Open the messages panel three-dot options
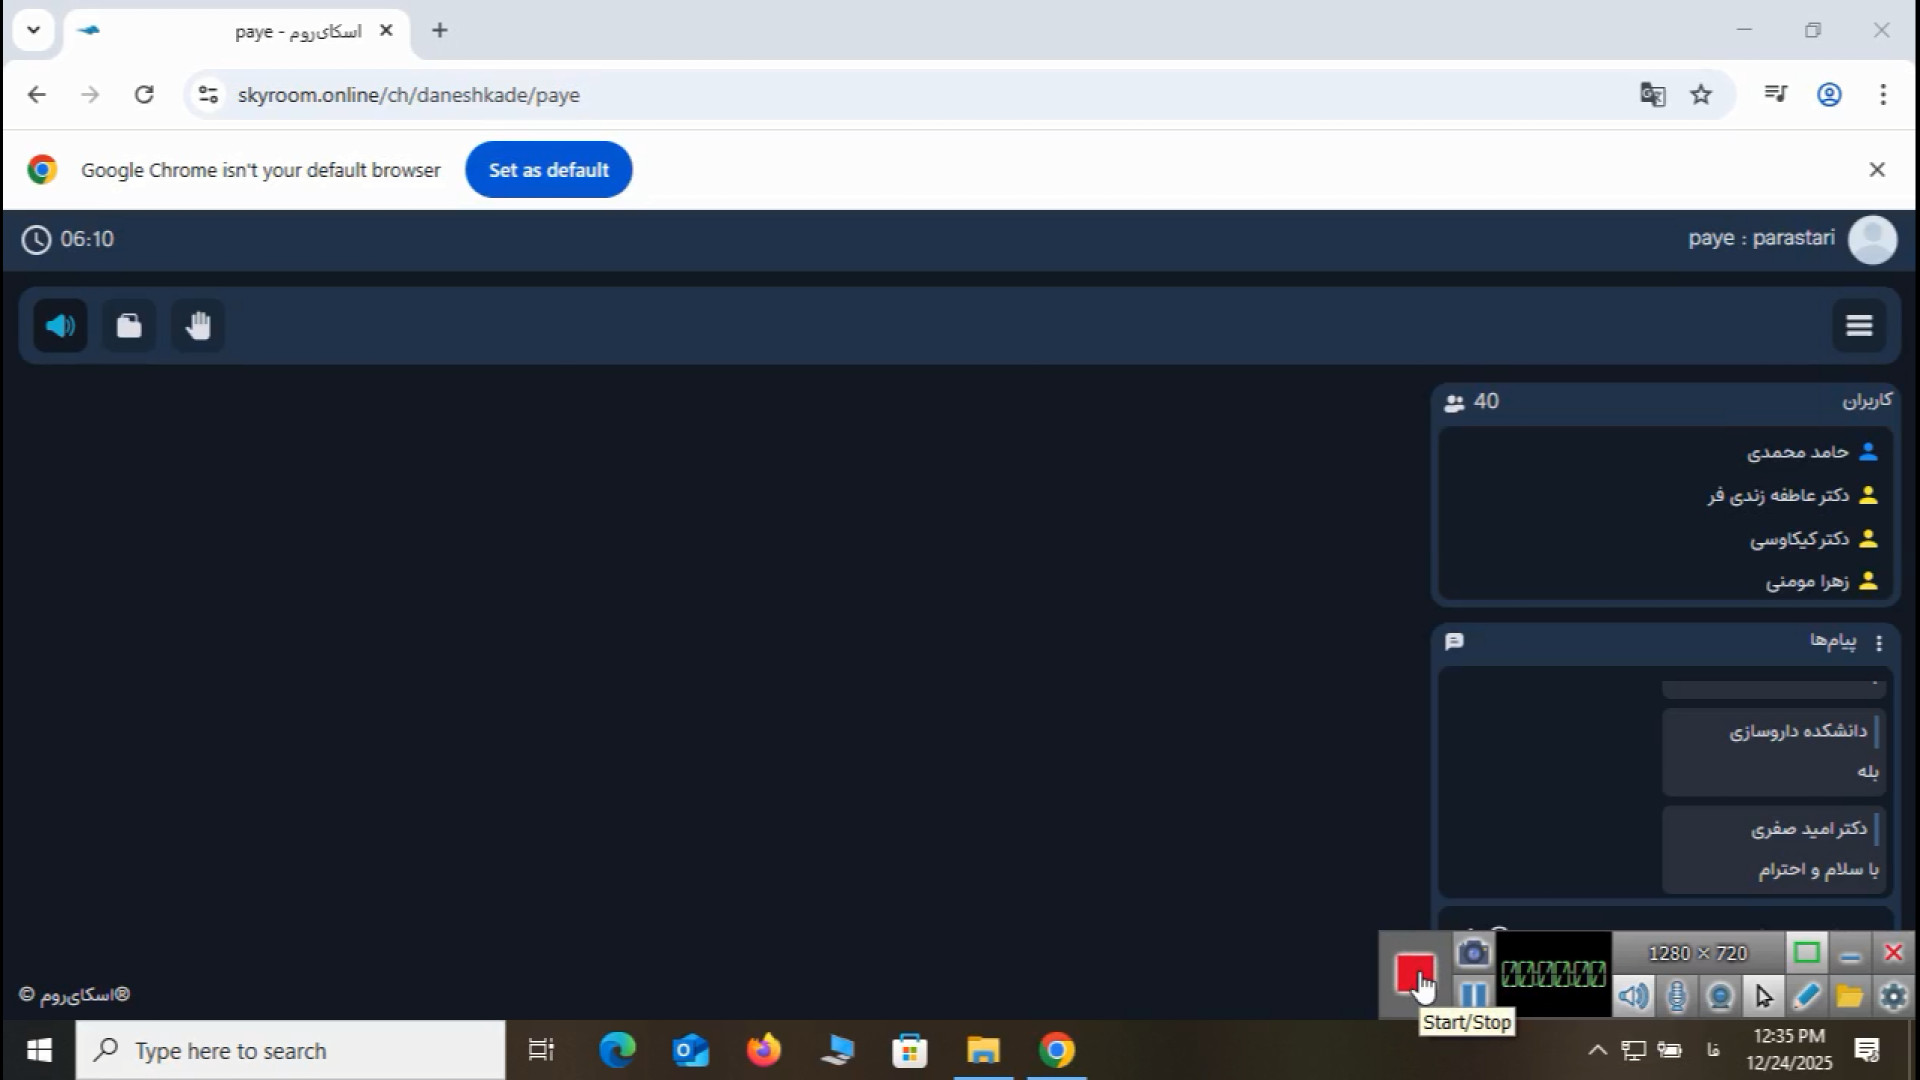Viewport: 1920px width, 1080px height. point(1879,643)
